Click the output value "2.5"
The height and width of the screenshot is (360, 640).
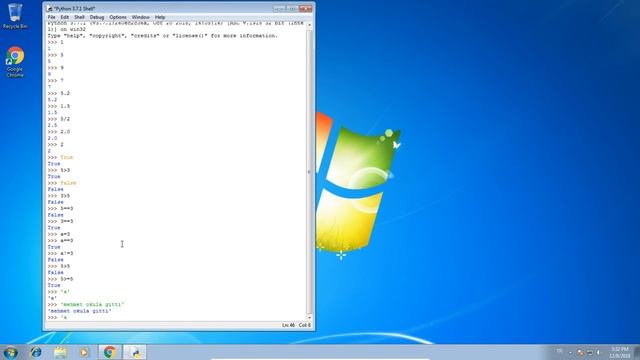[x=52, y=125]
